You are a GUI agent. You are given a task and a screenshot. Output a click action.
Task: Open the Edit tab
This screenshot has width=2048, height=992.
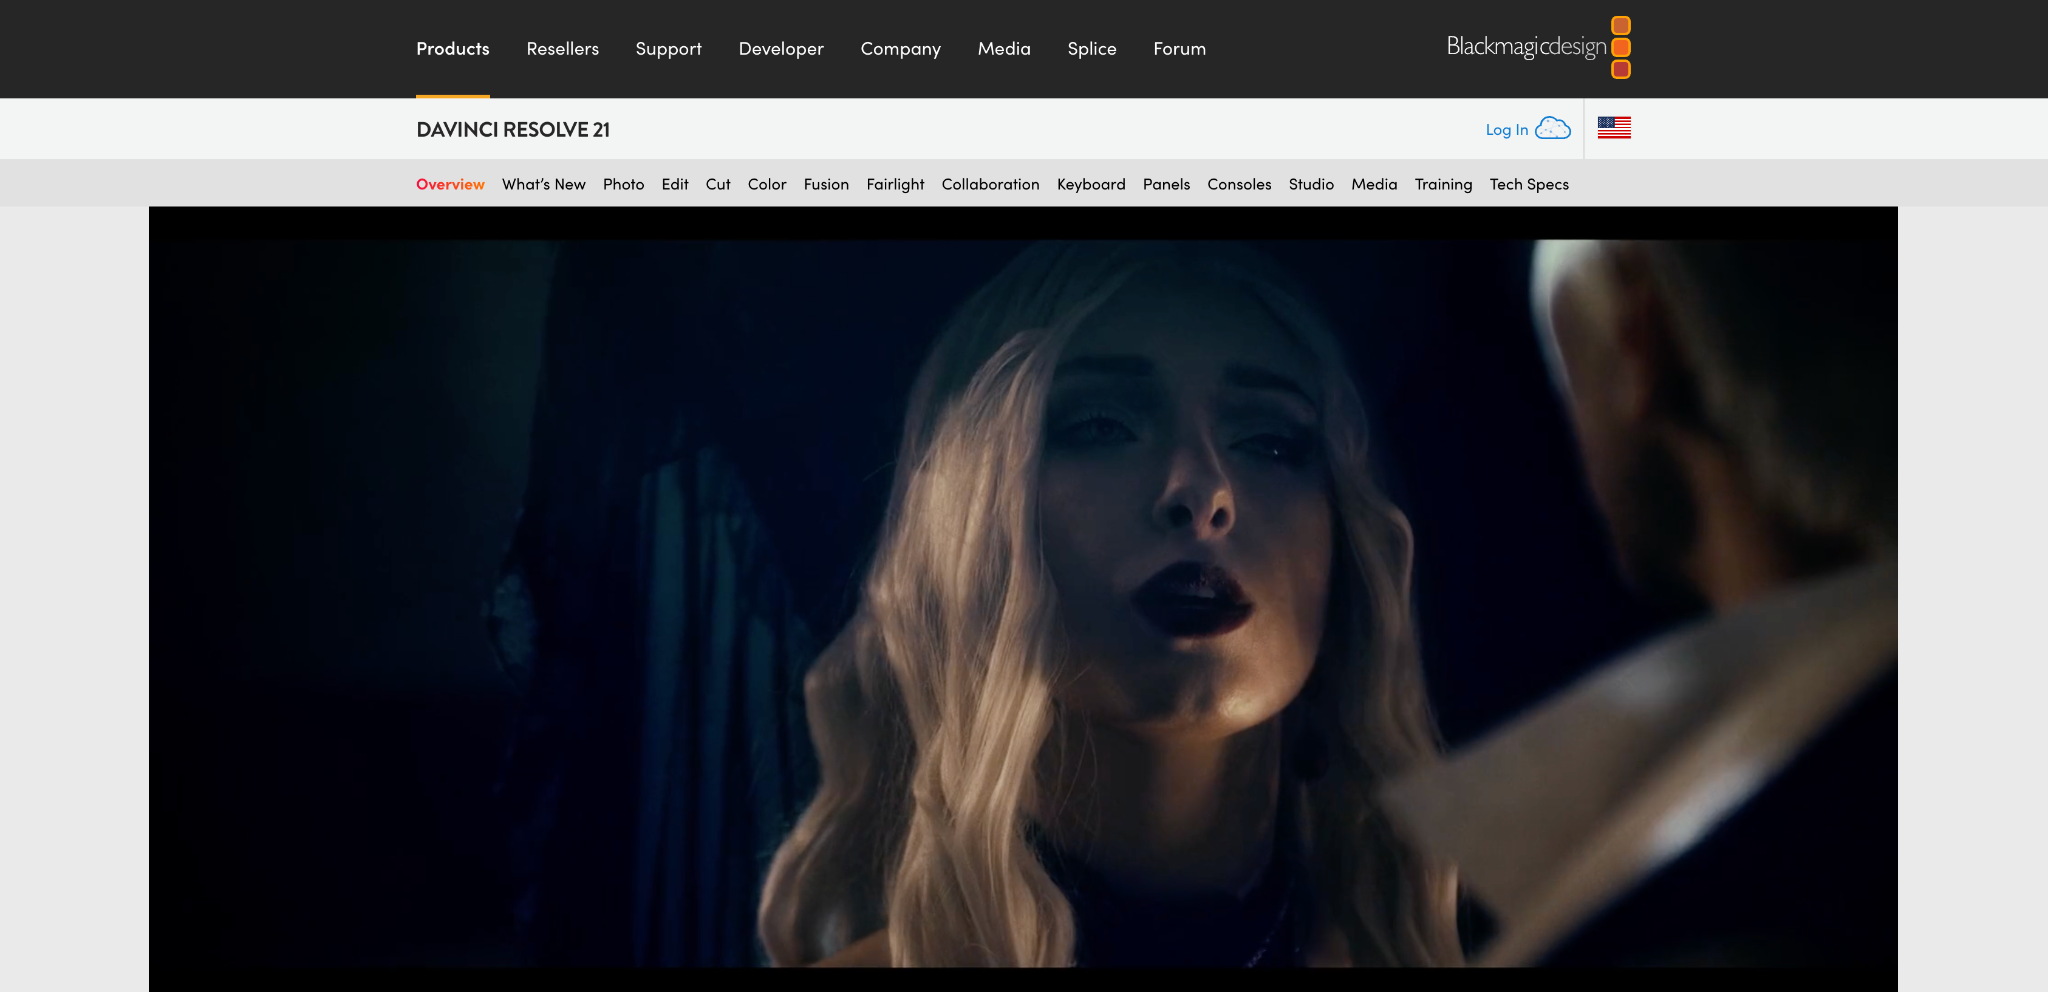coord(675,184)
